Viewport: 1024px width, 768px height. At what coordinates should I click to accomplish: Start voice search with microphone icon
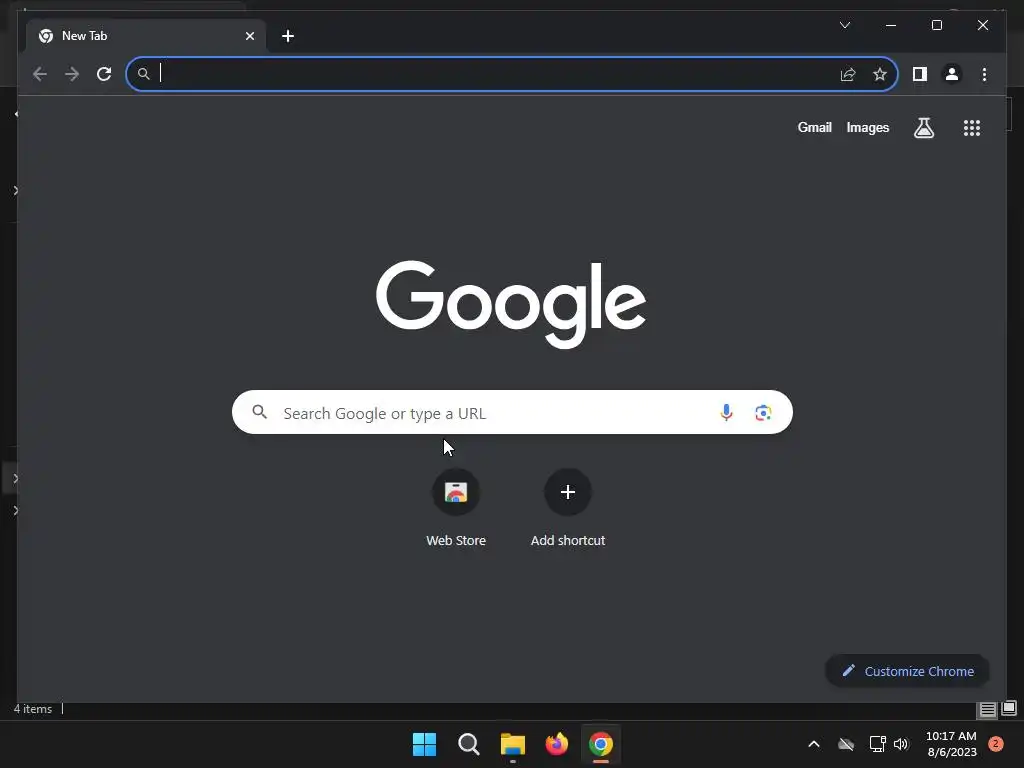tap(726, 413)
